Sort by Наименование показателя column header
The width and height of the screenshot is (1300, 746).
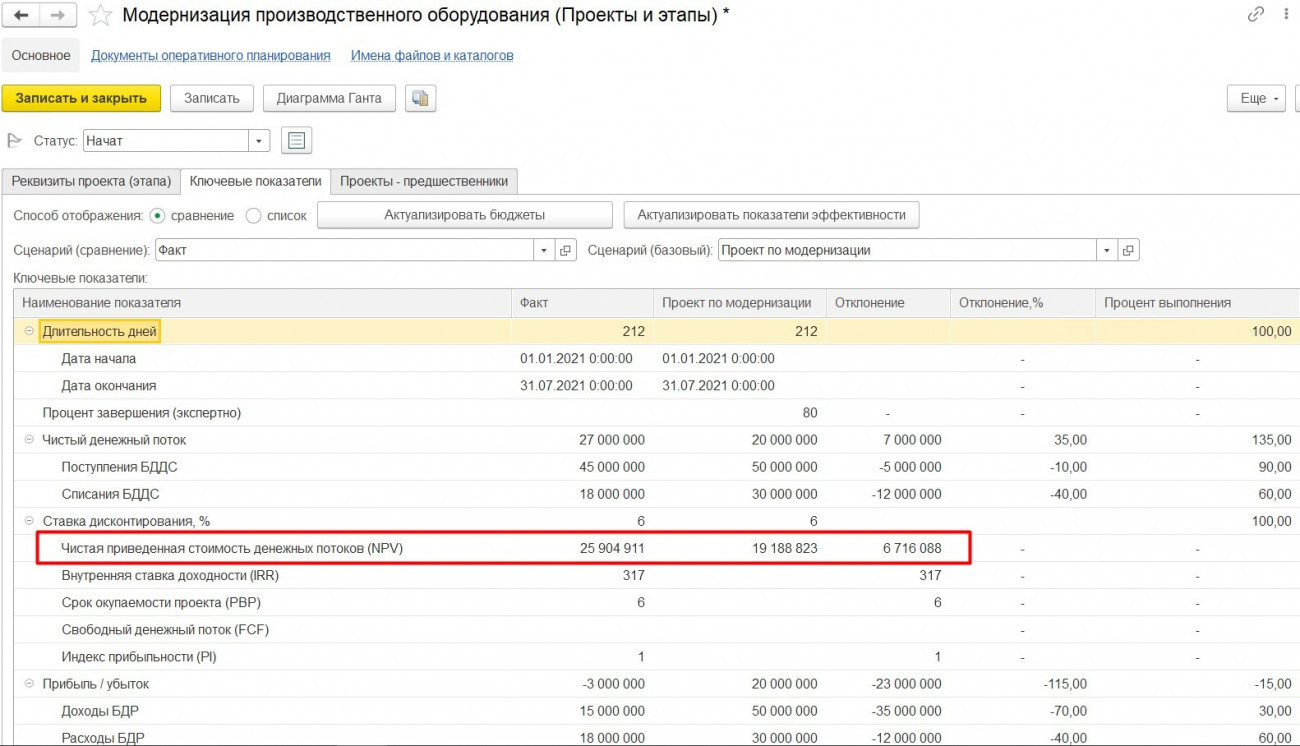click(262, 303)
